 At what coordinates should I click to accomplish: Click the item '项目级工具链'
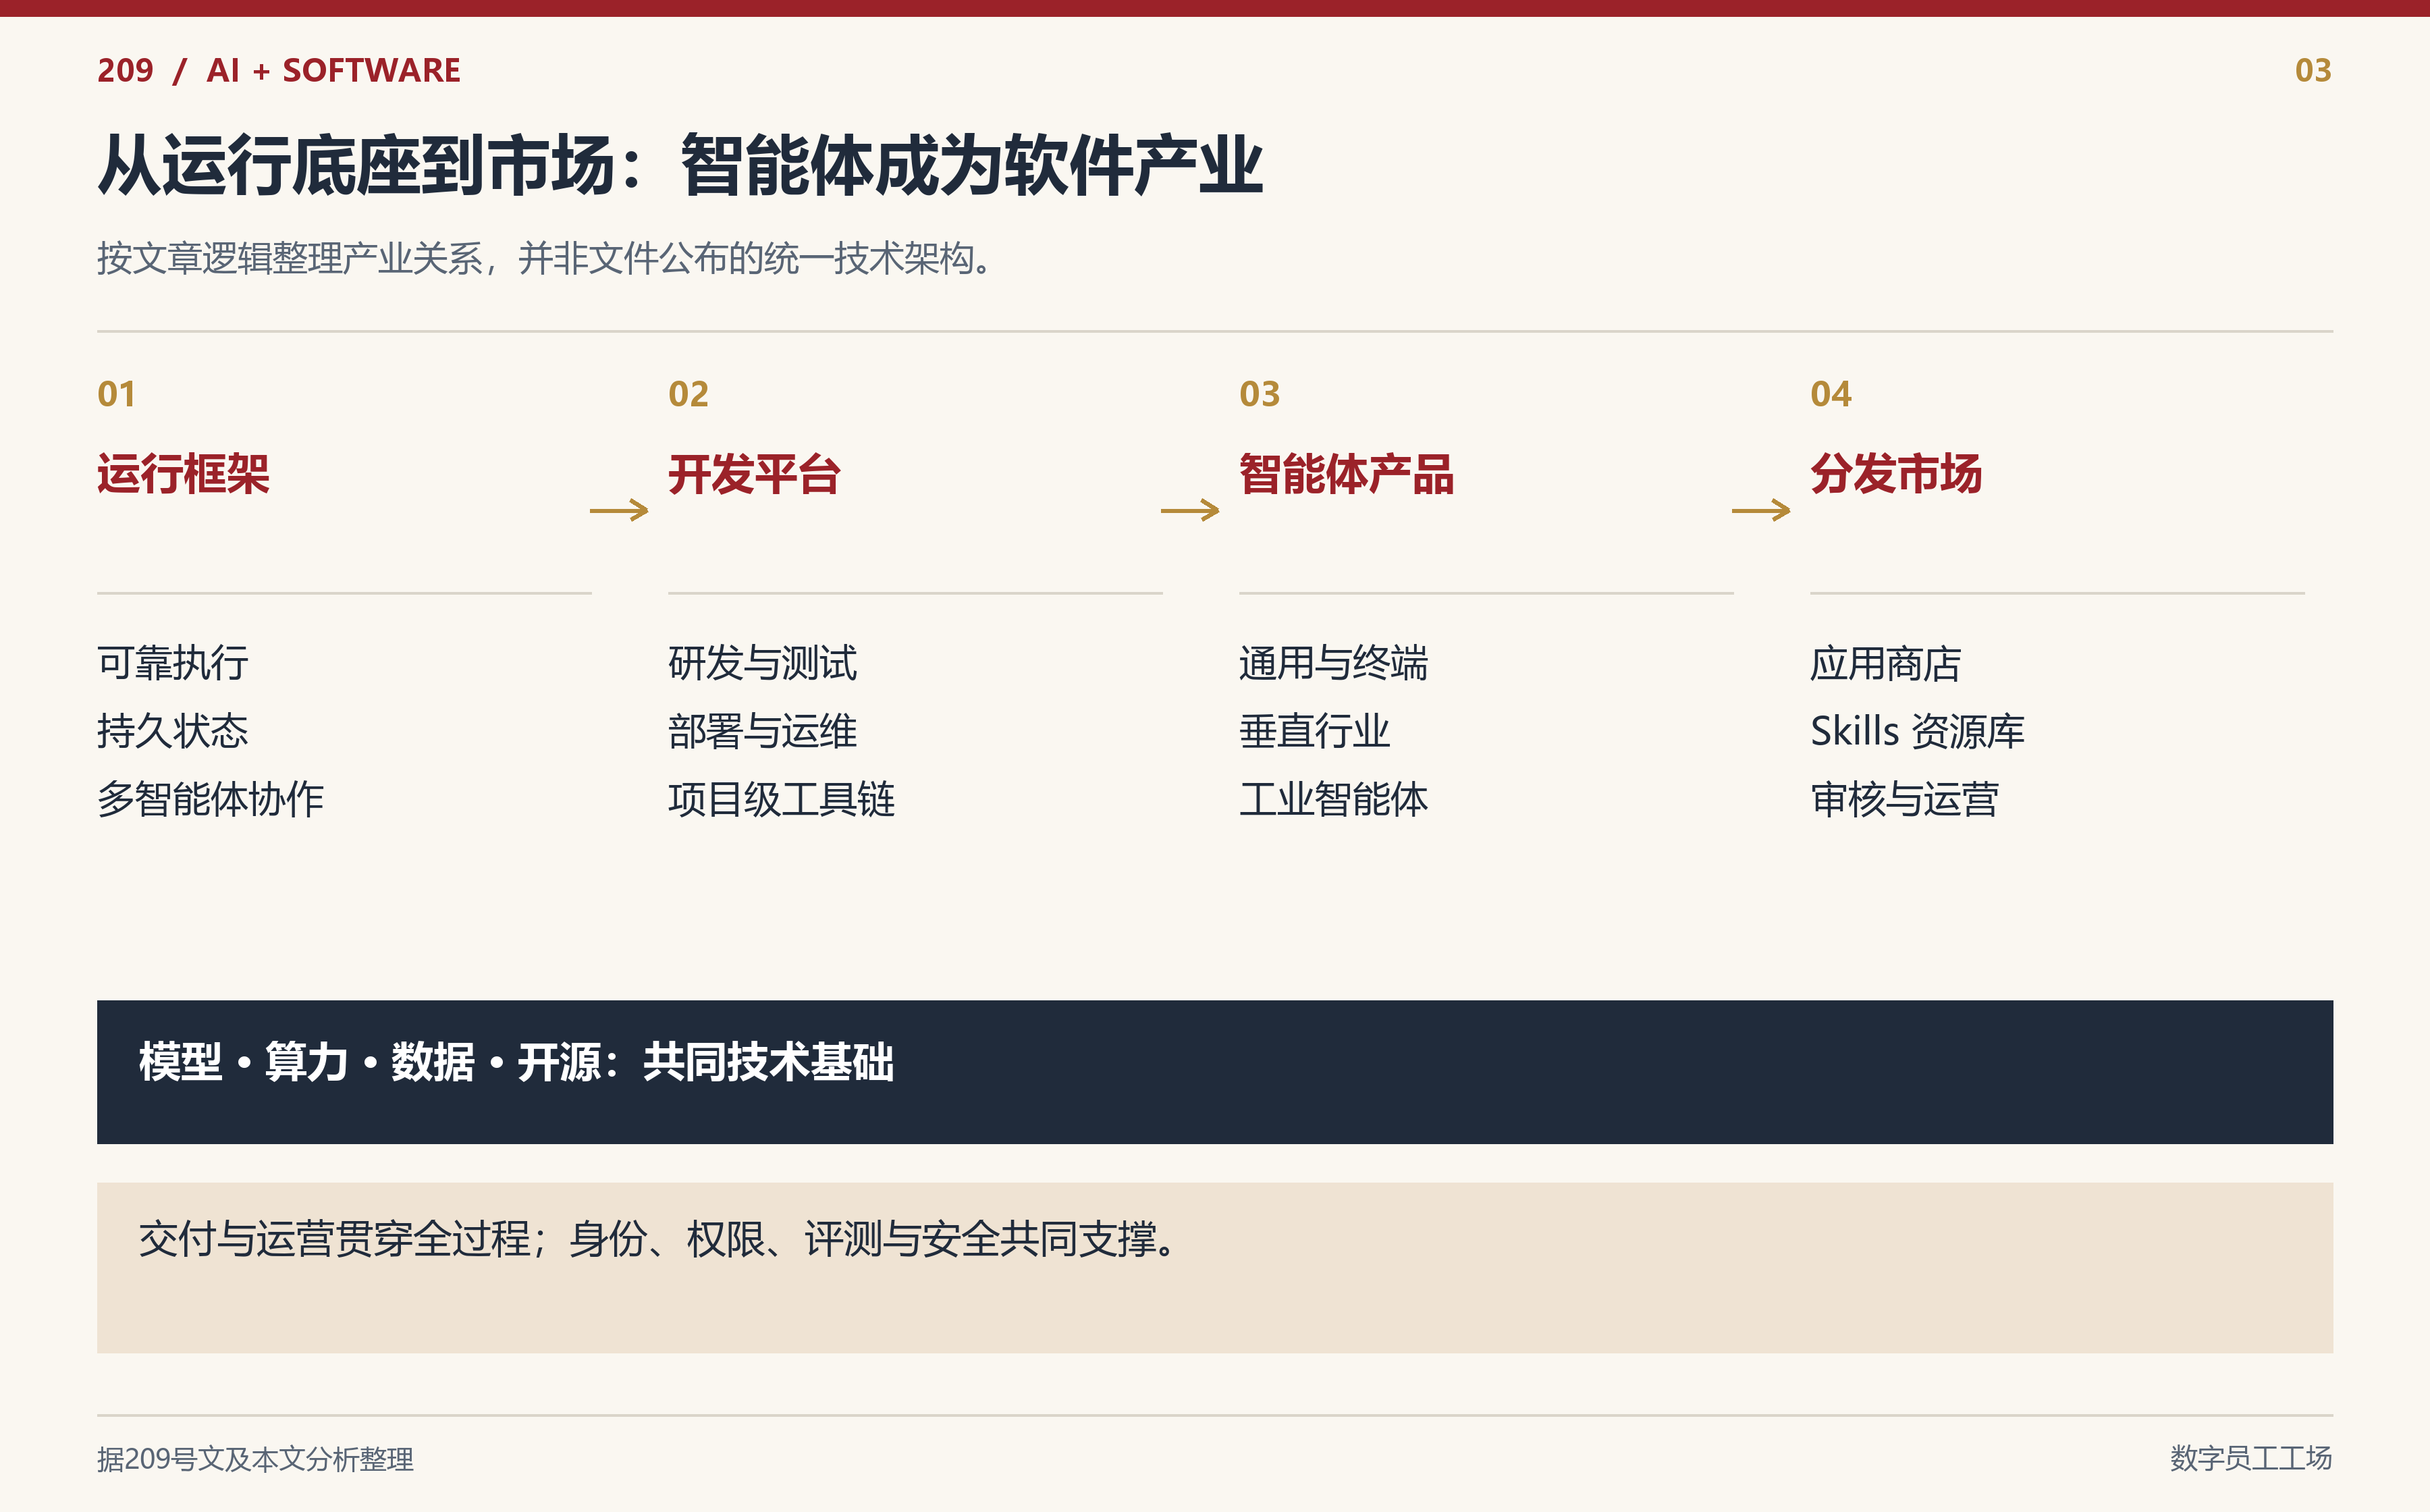pos(782,800)
